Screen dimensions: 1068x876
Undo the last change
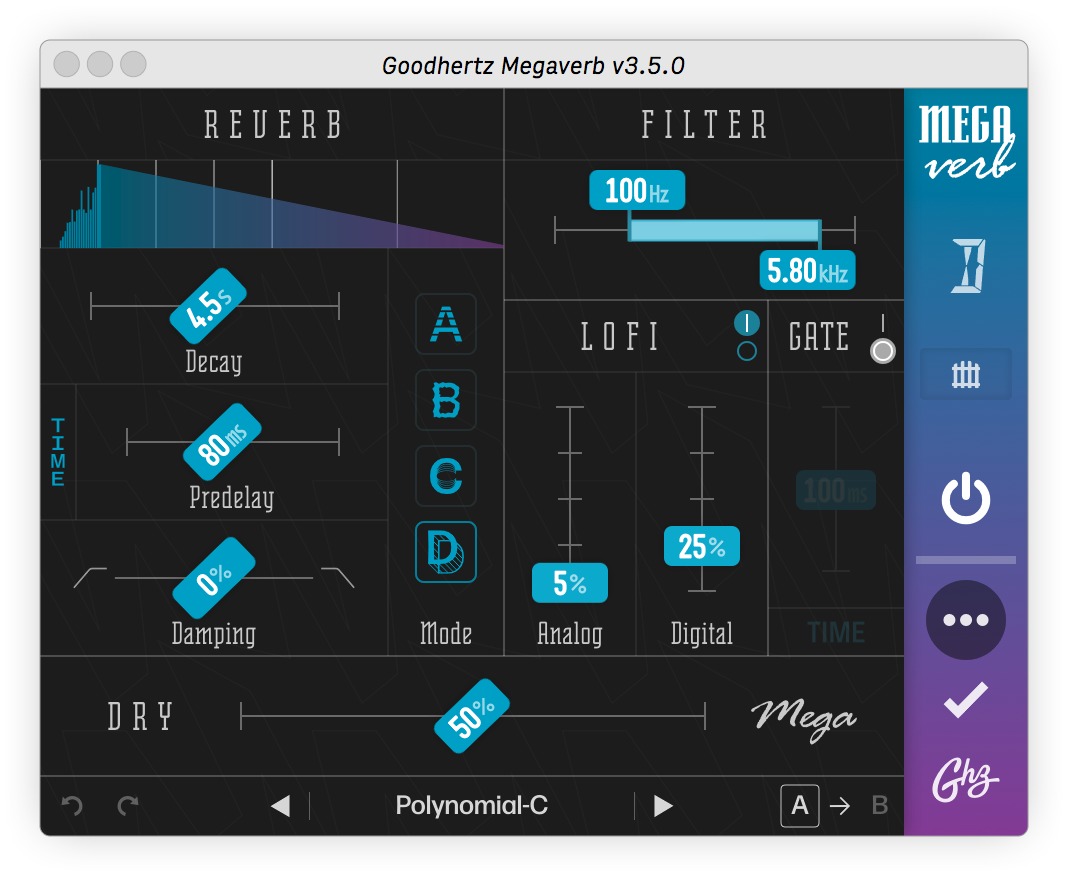(72, 806)
